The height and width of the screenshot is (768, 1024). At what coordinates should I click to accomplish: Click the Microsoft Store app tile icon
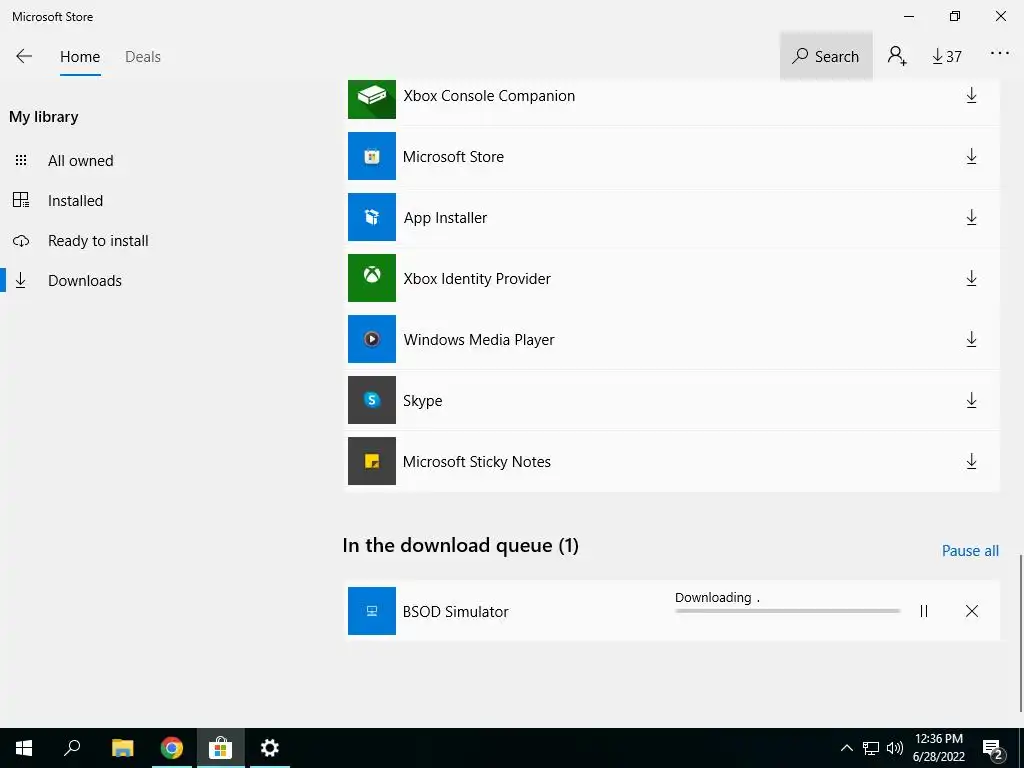tap(372, 156)
